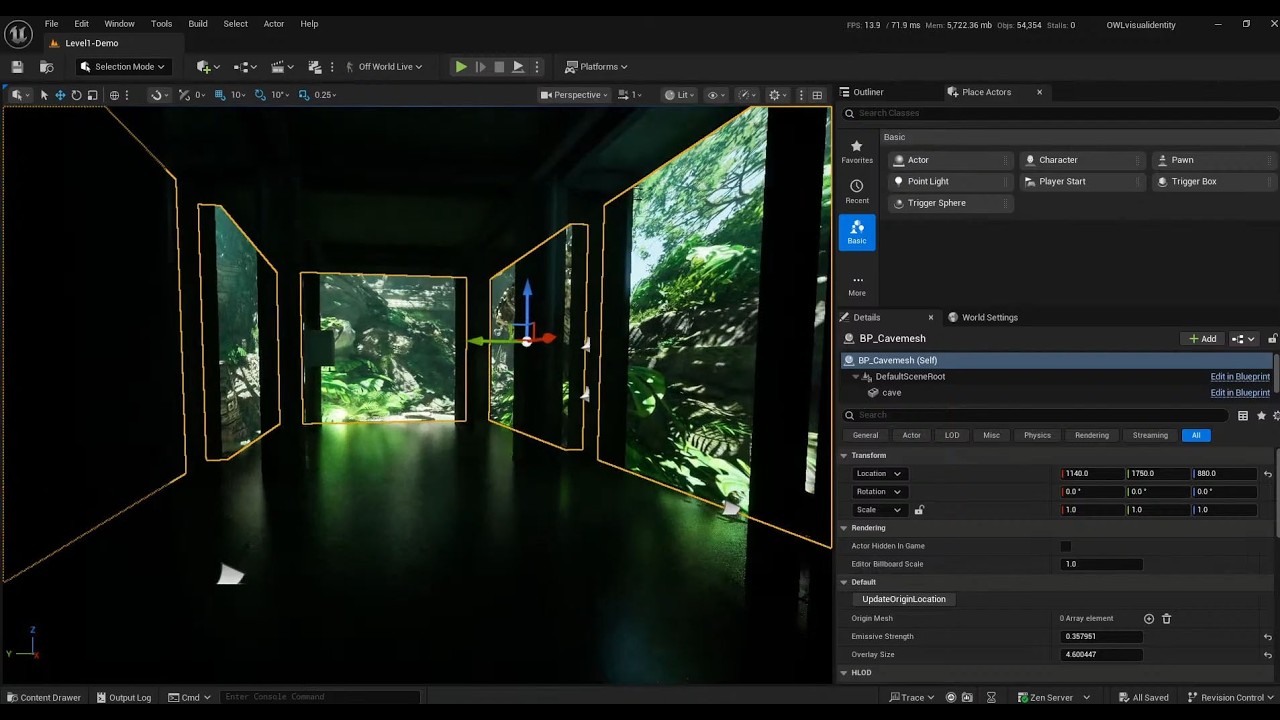Toggle Actor Hidden In Game checkbox
Image resolution: width=1280 pixels, height=720 pixels.
click(x=1065, y=546)
